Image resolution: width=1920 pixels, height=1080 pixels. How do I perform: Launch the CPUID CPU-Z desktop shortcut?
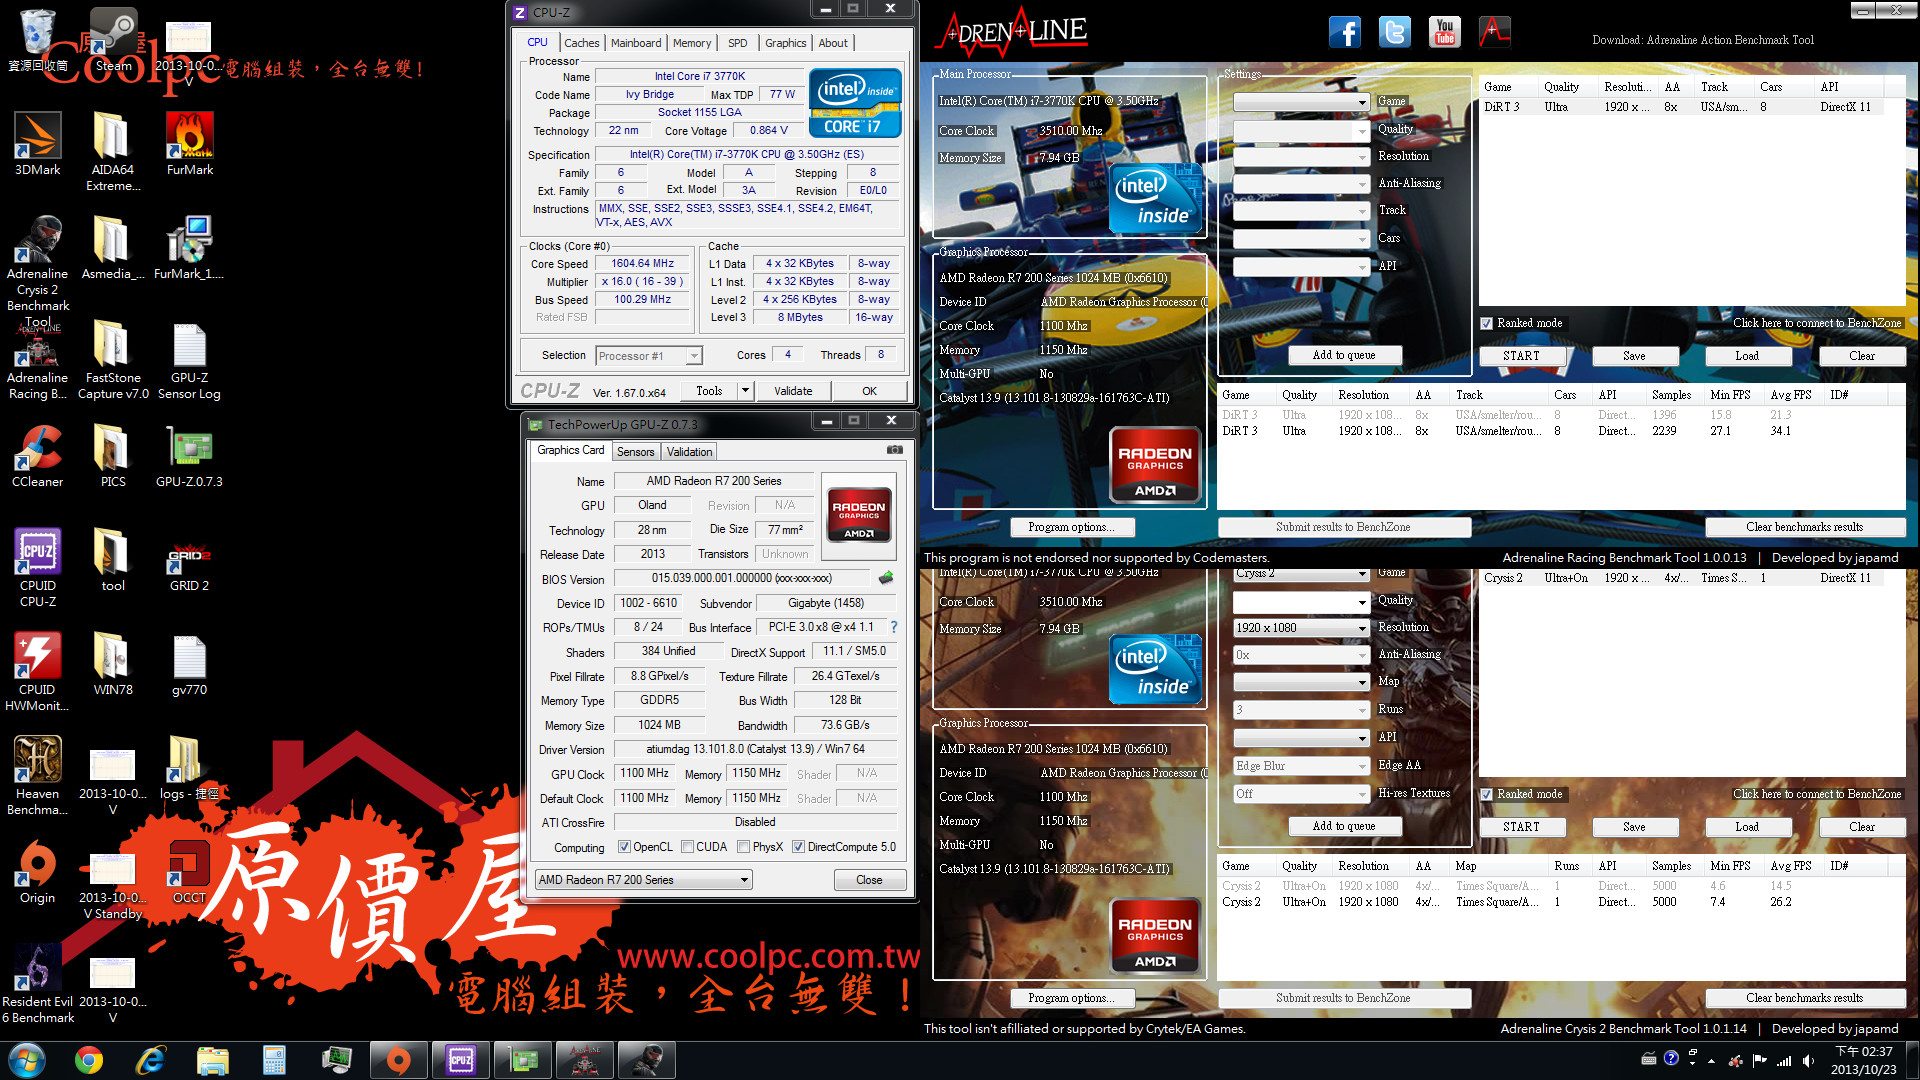click(x=37, y=567)
